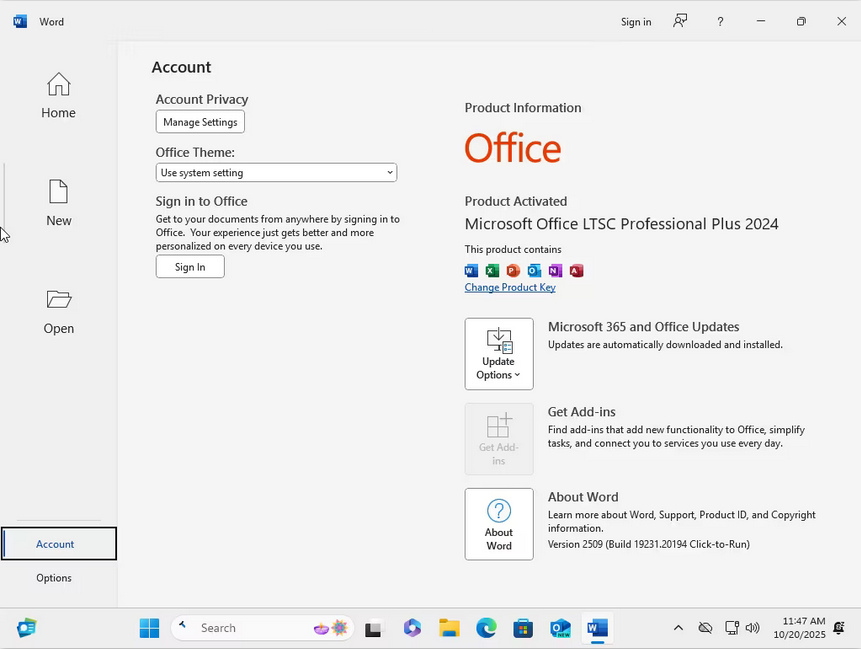Image resolution: width=861 pixels, height=649 pixels.
Task: Open Microsoft Edge from the taskbar
Action: 486,628
